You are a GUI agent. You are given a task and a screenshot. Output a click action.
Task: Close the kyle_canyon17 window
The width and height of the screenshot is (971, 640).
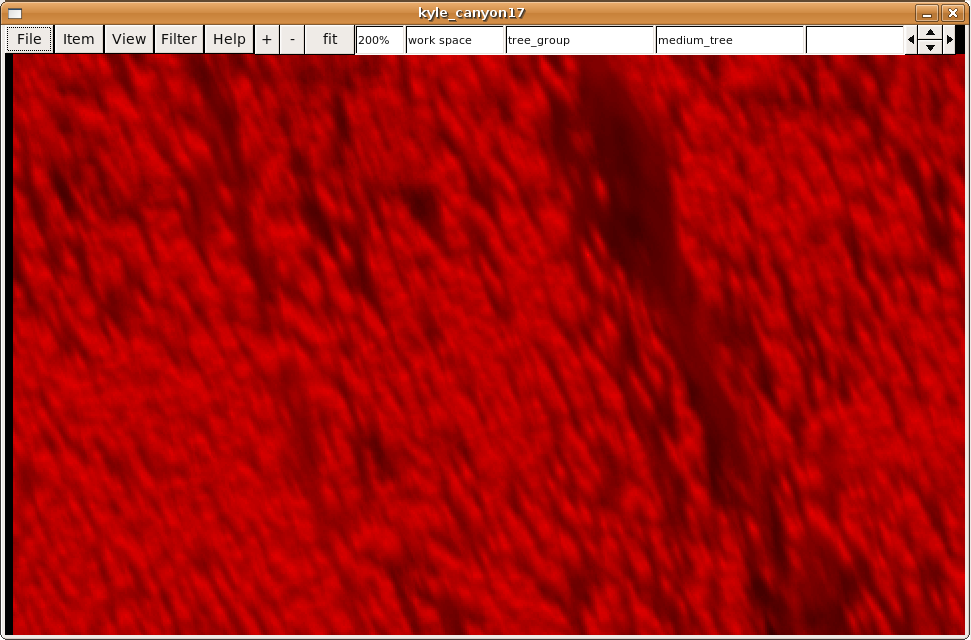[x=952, y=13]
